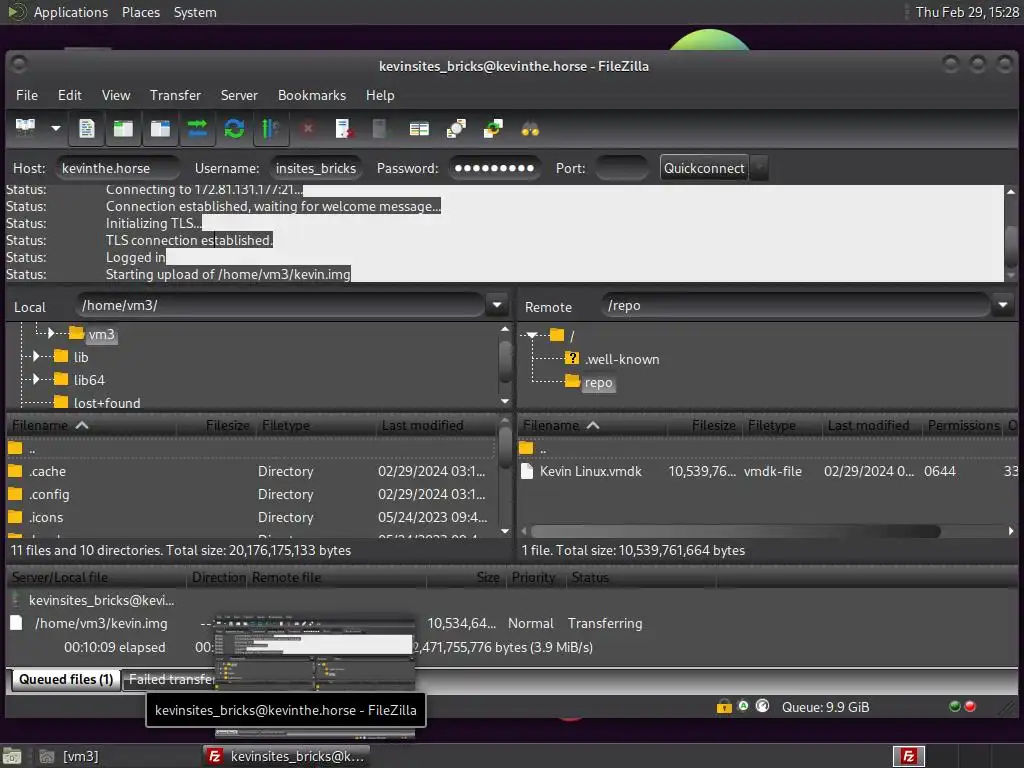Switch to Failed transfers tab
The width and height of the screenshot is (1024, 768).
tap(171, 679)
